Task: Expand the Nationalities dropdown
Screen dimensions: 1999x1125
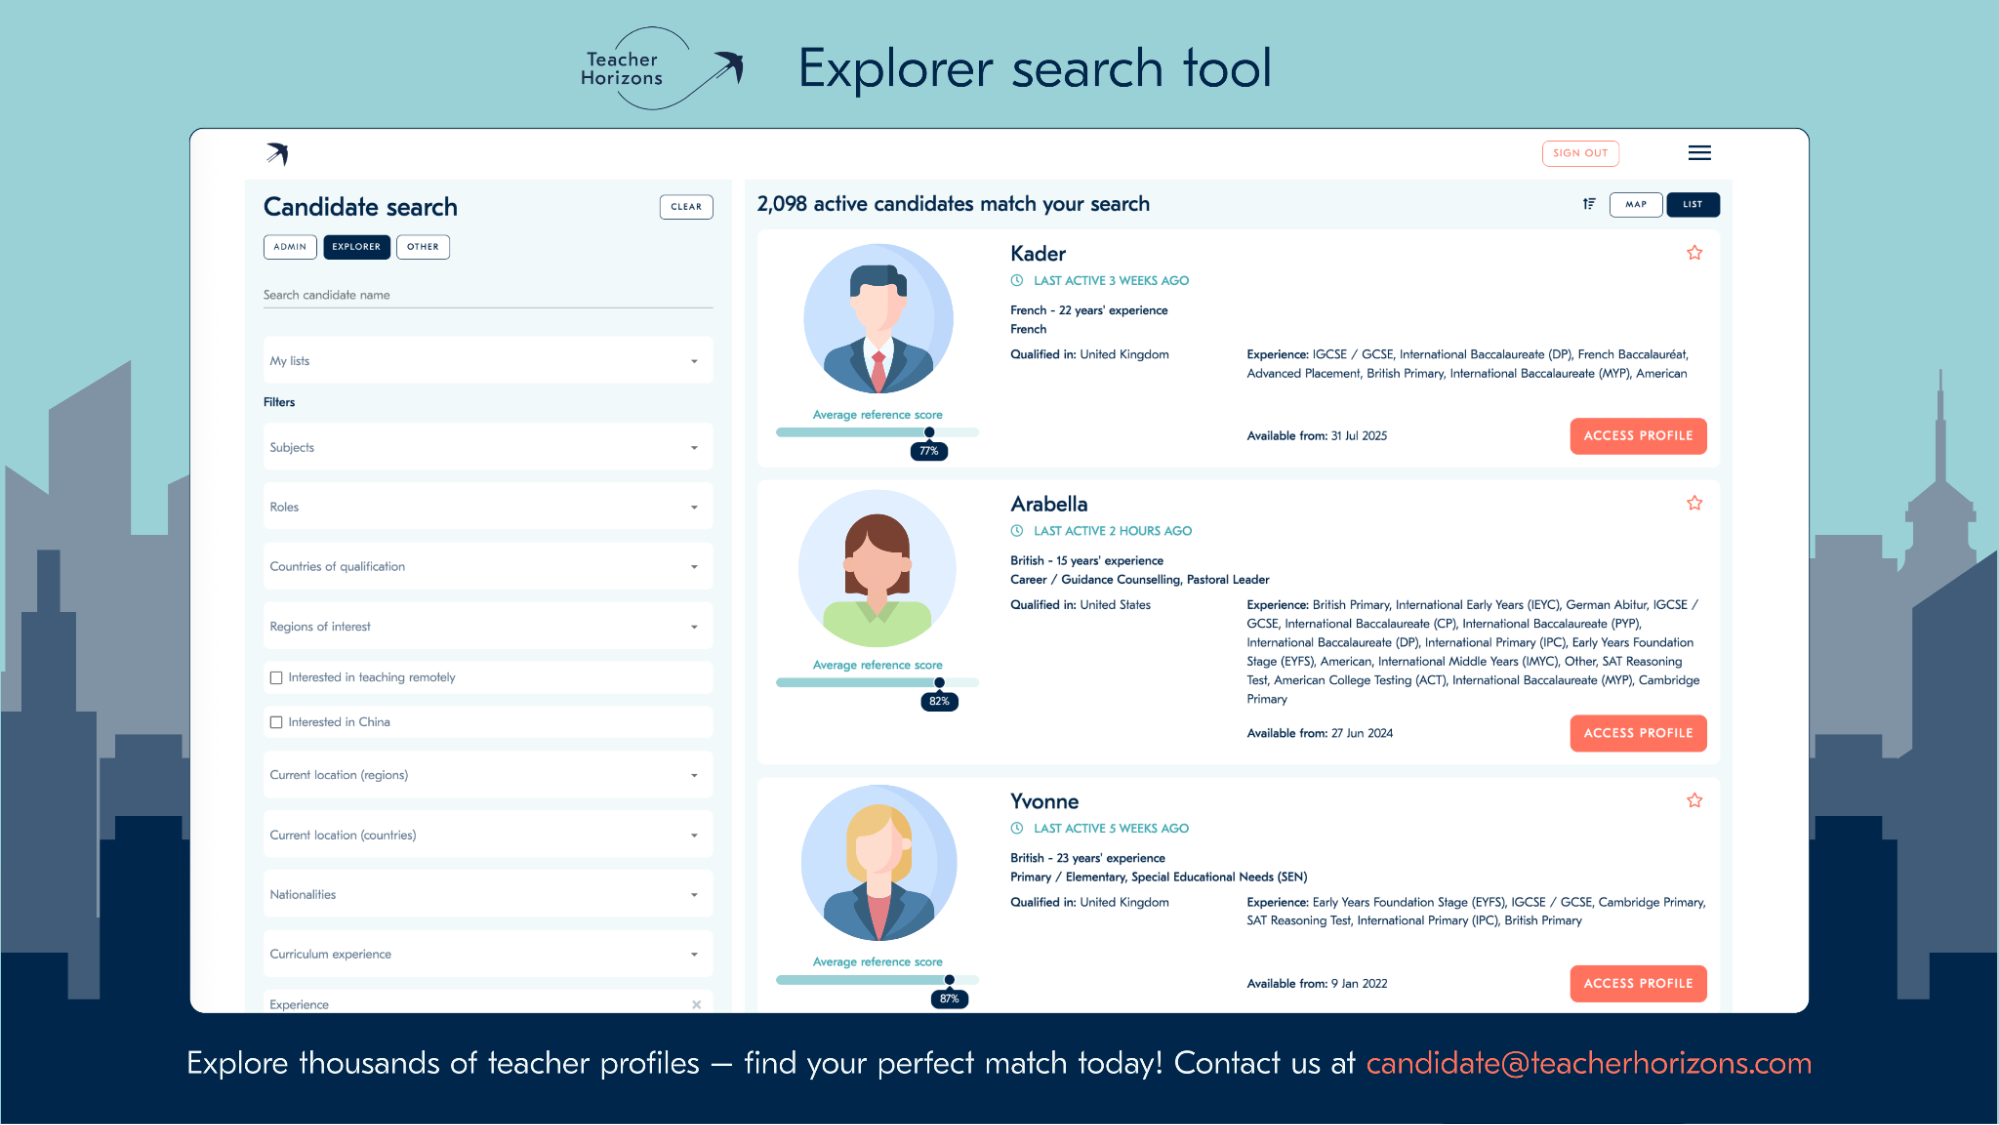Action: 488,895
